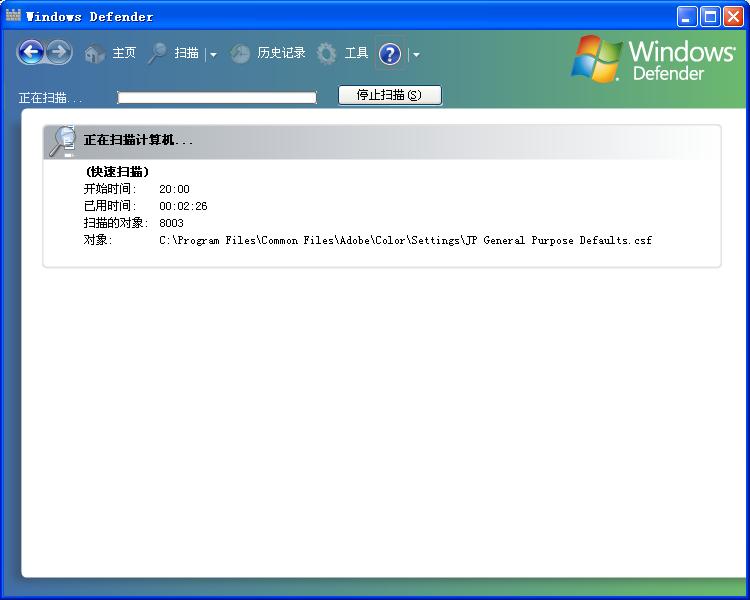Click the 扫描的对象 label
This screenshot has width=750, height=600.
pos(116,223)
